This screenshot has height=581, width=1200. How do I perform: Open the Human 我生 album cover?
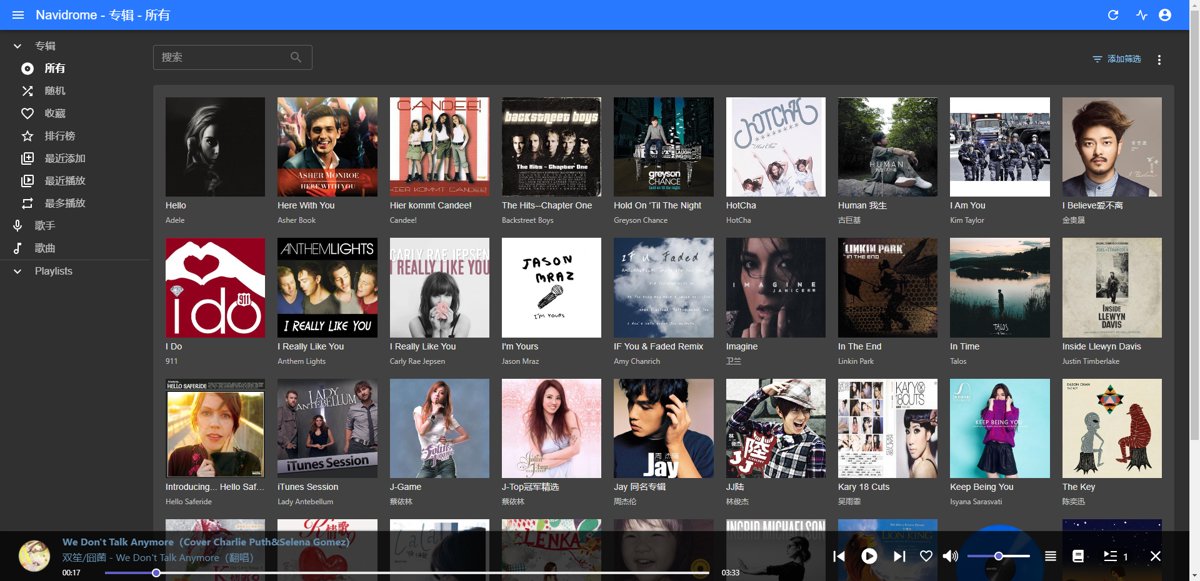tap(888, 147)
